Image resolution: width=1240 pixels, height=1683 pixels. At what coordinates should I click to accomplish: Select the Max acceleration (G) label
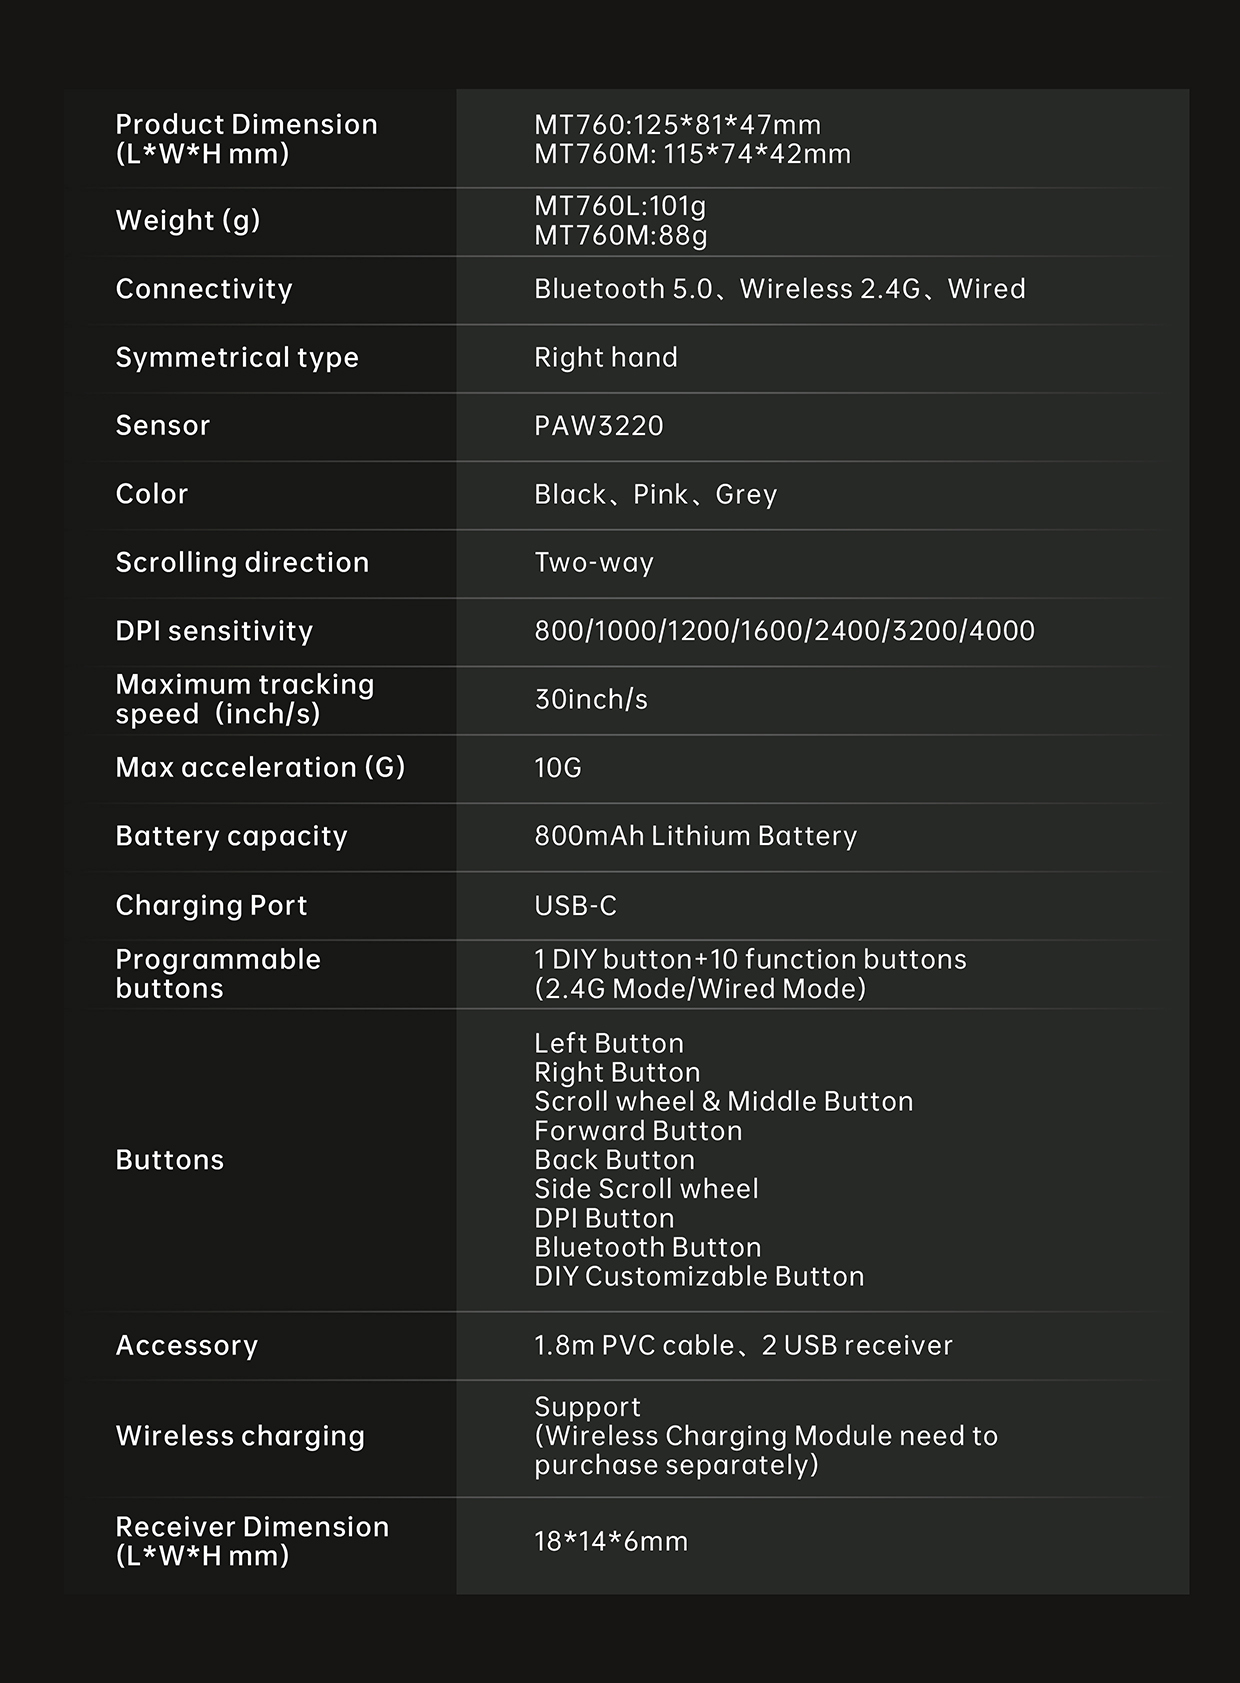260,767
